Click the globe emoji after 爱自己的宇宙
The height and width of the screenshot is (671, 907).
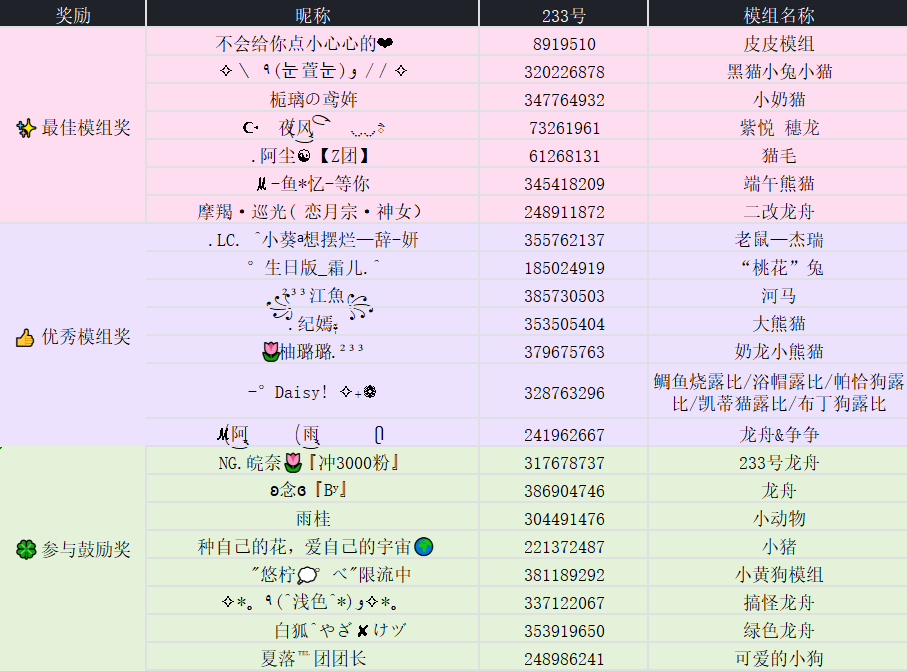(424, 547)
